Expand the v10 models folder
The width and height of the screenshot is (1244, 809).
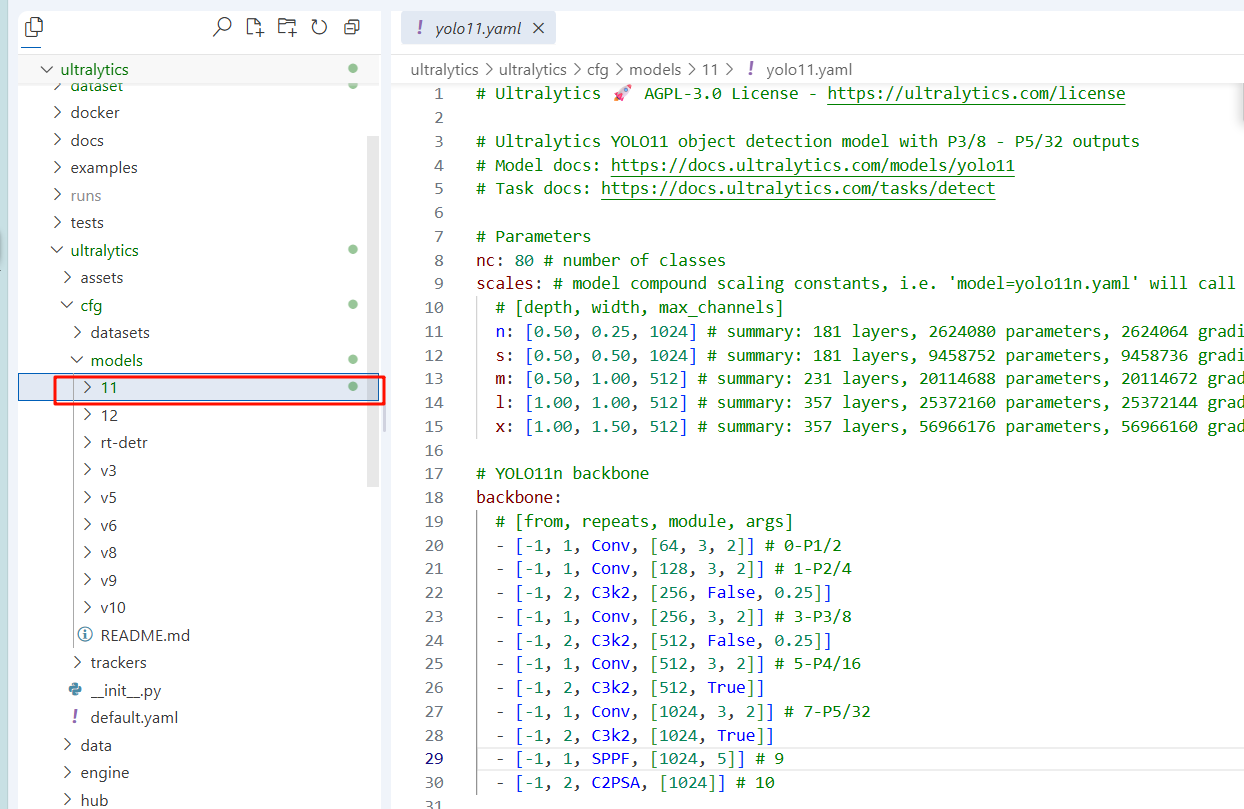112,607
